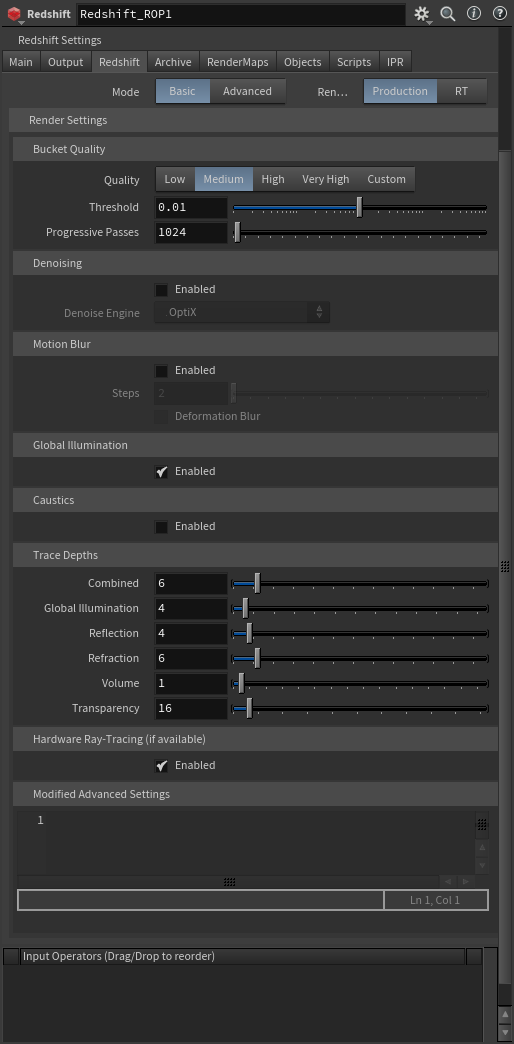Set Quality to Very High

326,179
